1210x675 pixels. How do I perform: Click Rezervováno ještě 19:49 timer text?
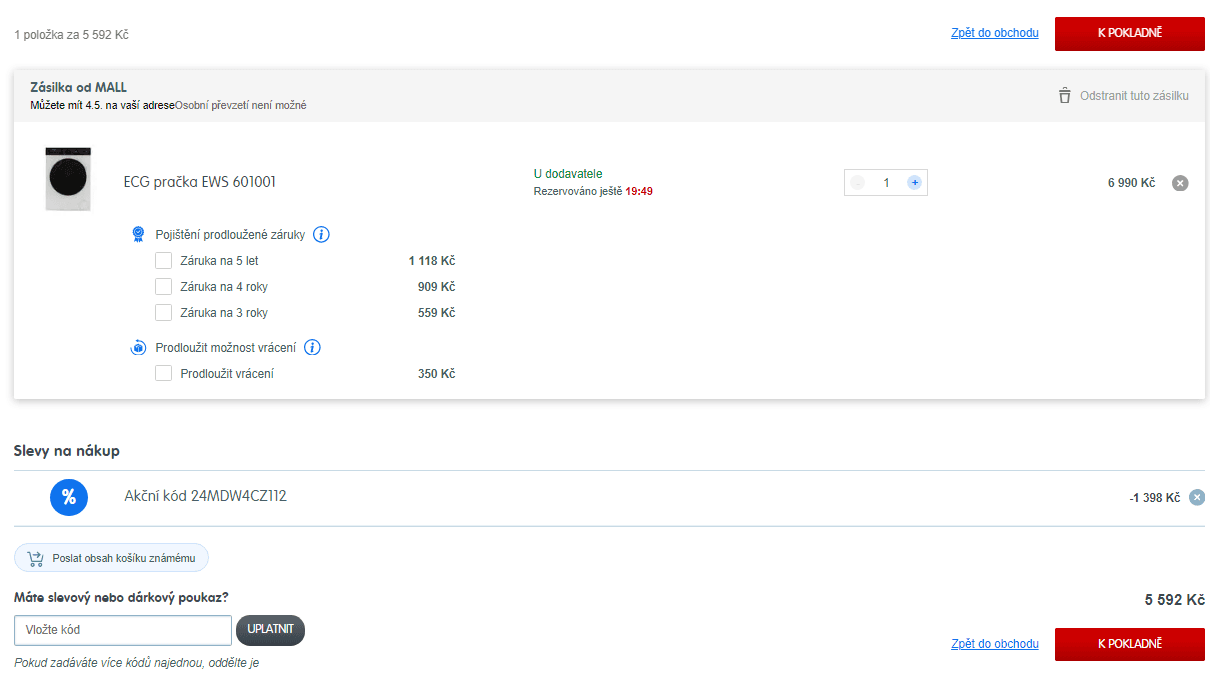pyautogui.click(x=593, y=191)
